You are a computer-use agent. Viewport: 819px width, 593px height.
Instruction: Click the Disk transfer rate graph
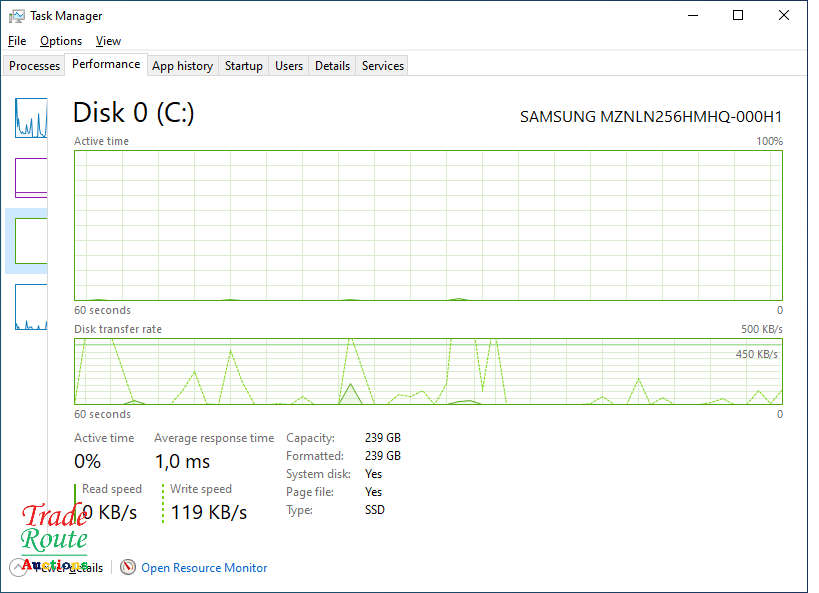pyautogui.click(x=428, y=371)
